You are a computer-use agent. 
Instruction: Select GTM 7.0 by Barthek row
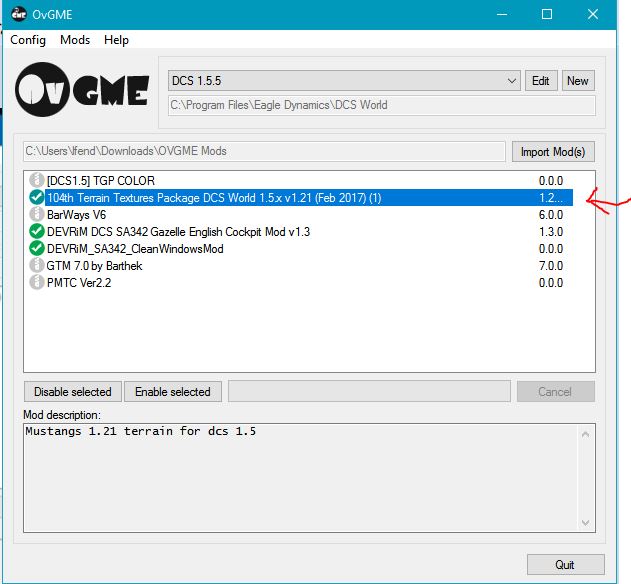click(x=301, y=265)
